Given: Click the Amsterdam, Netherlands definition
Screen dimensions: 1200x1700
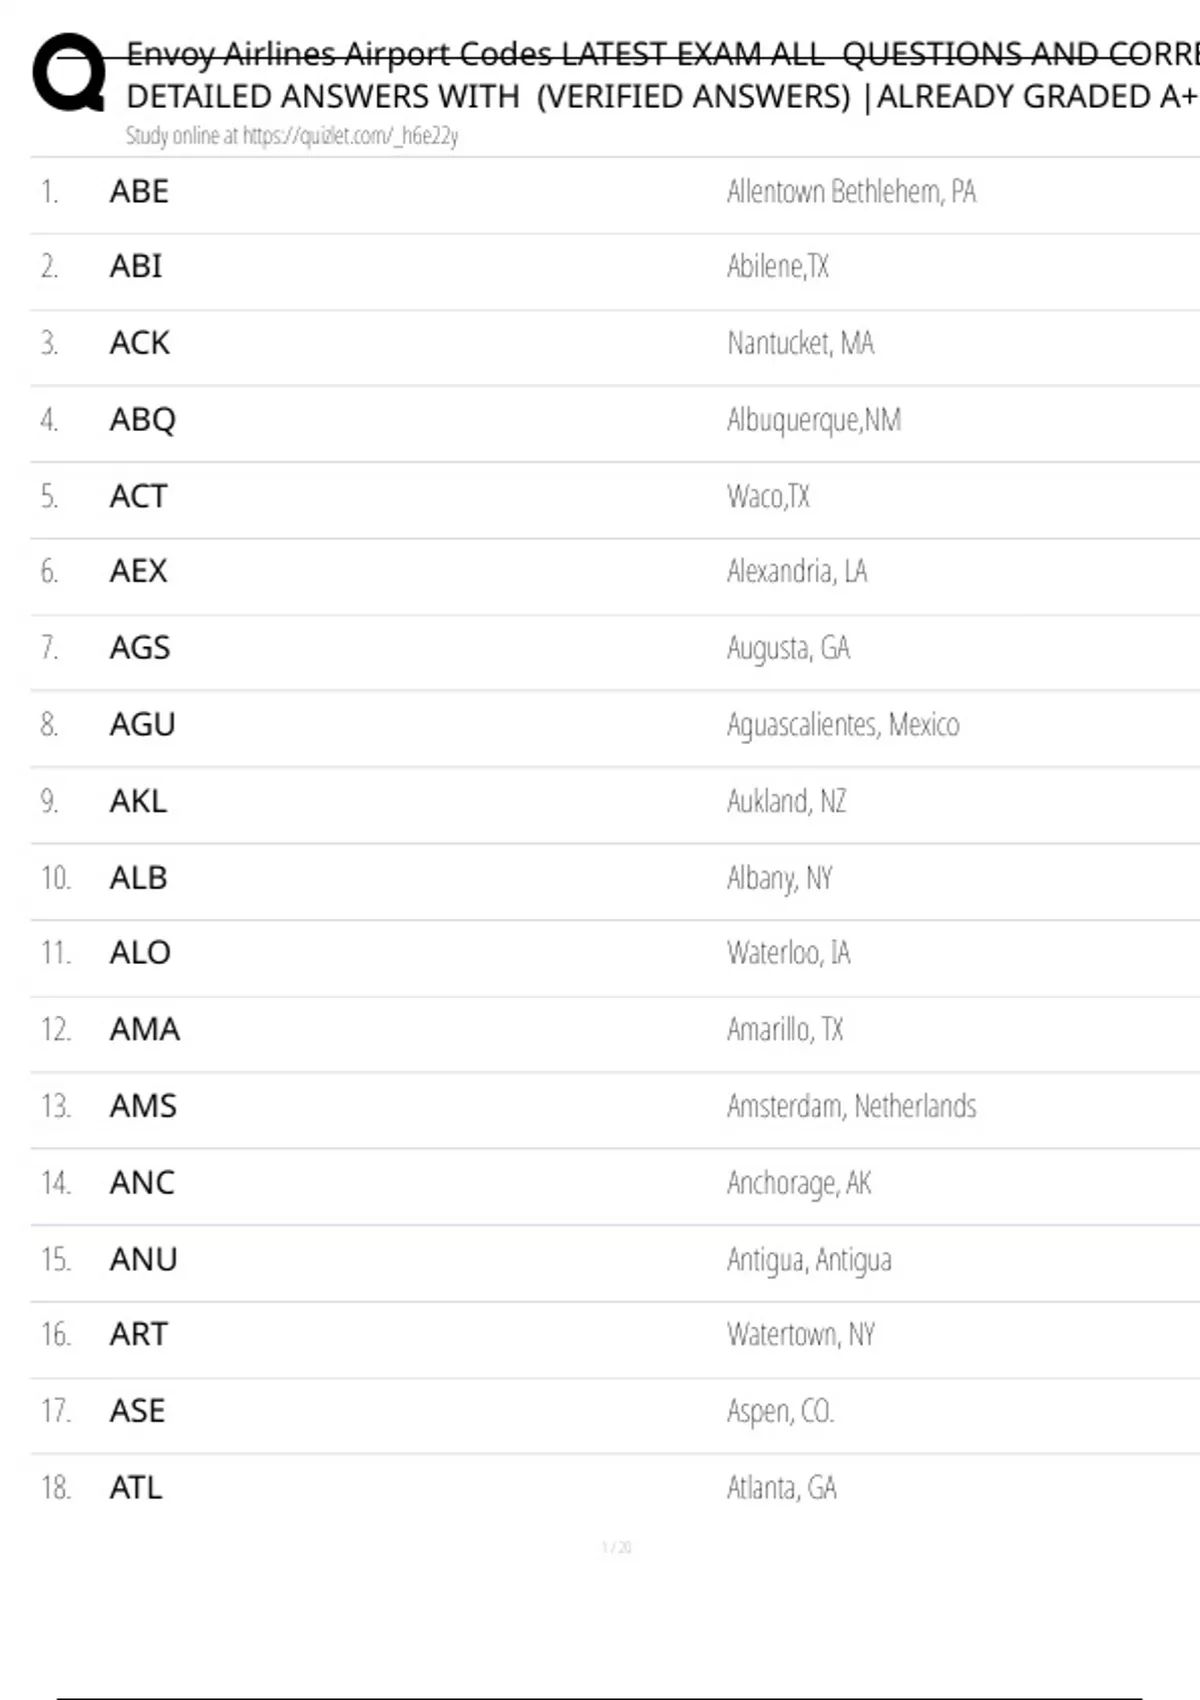Looking at the screenshot, I should click(851, 1106).
